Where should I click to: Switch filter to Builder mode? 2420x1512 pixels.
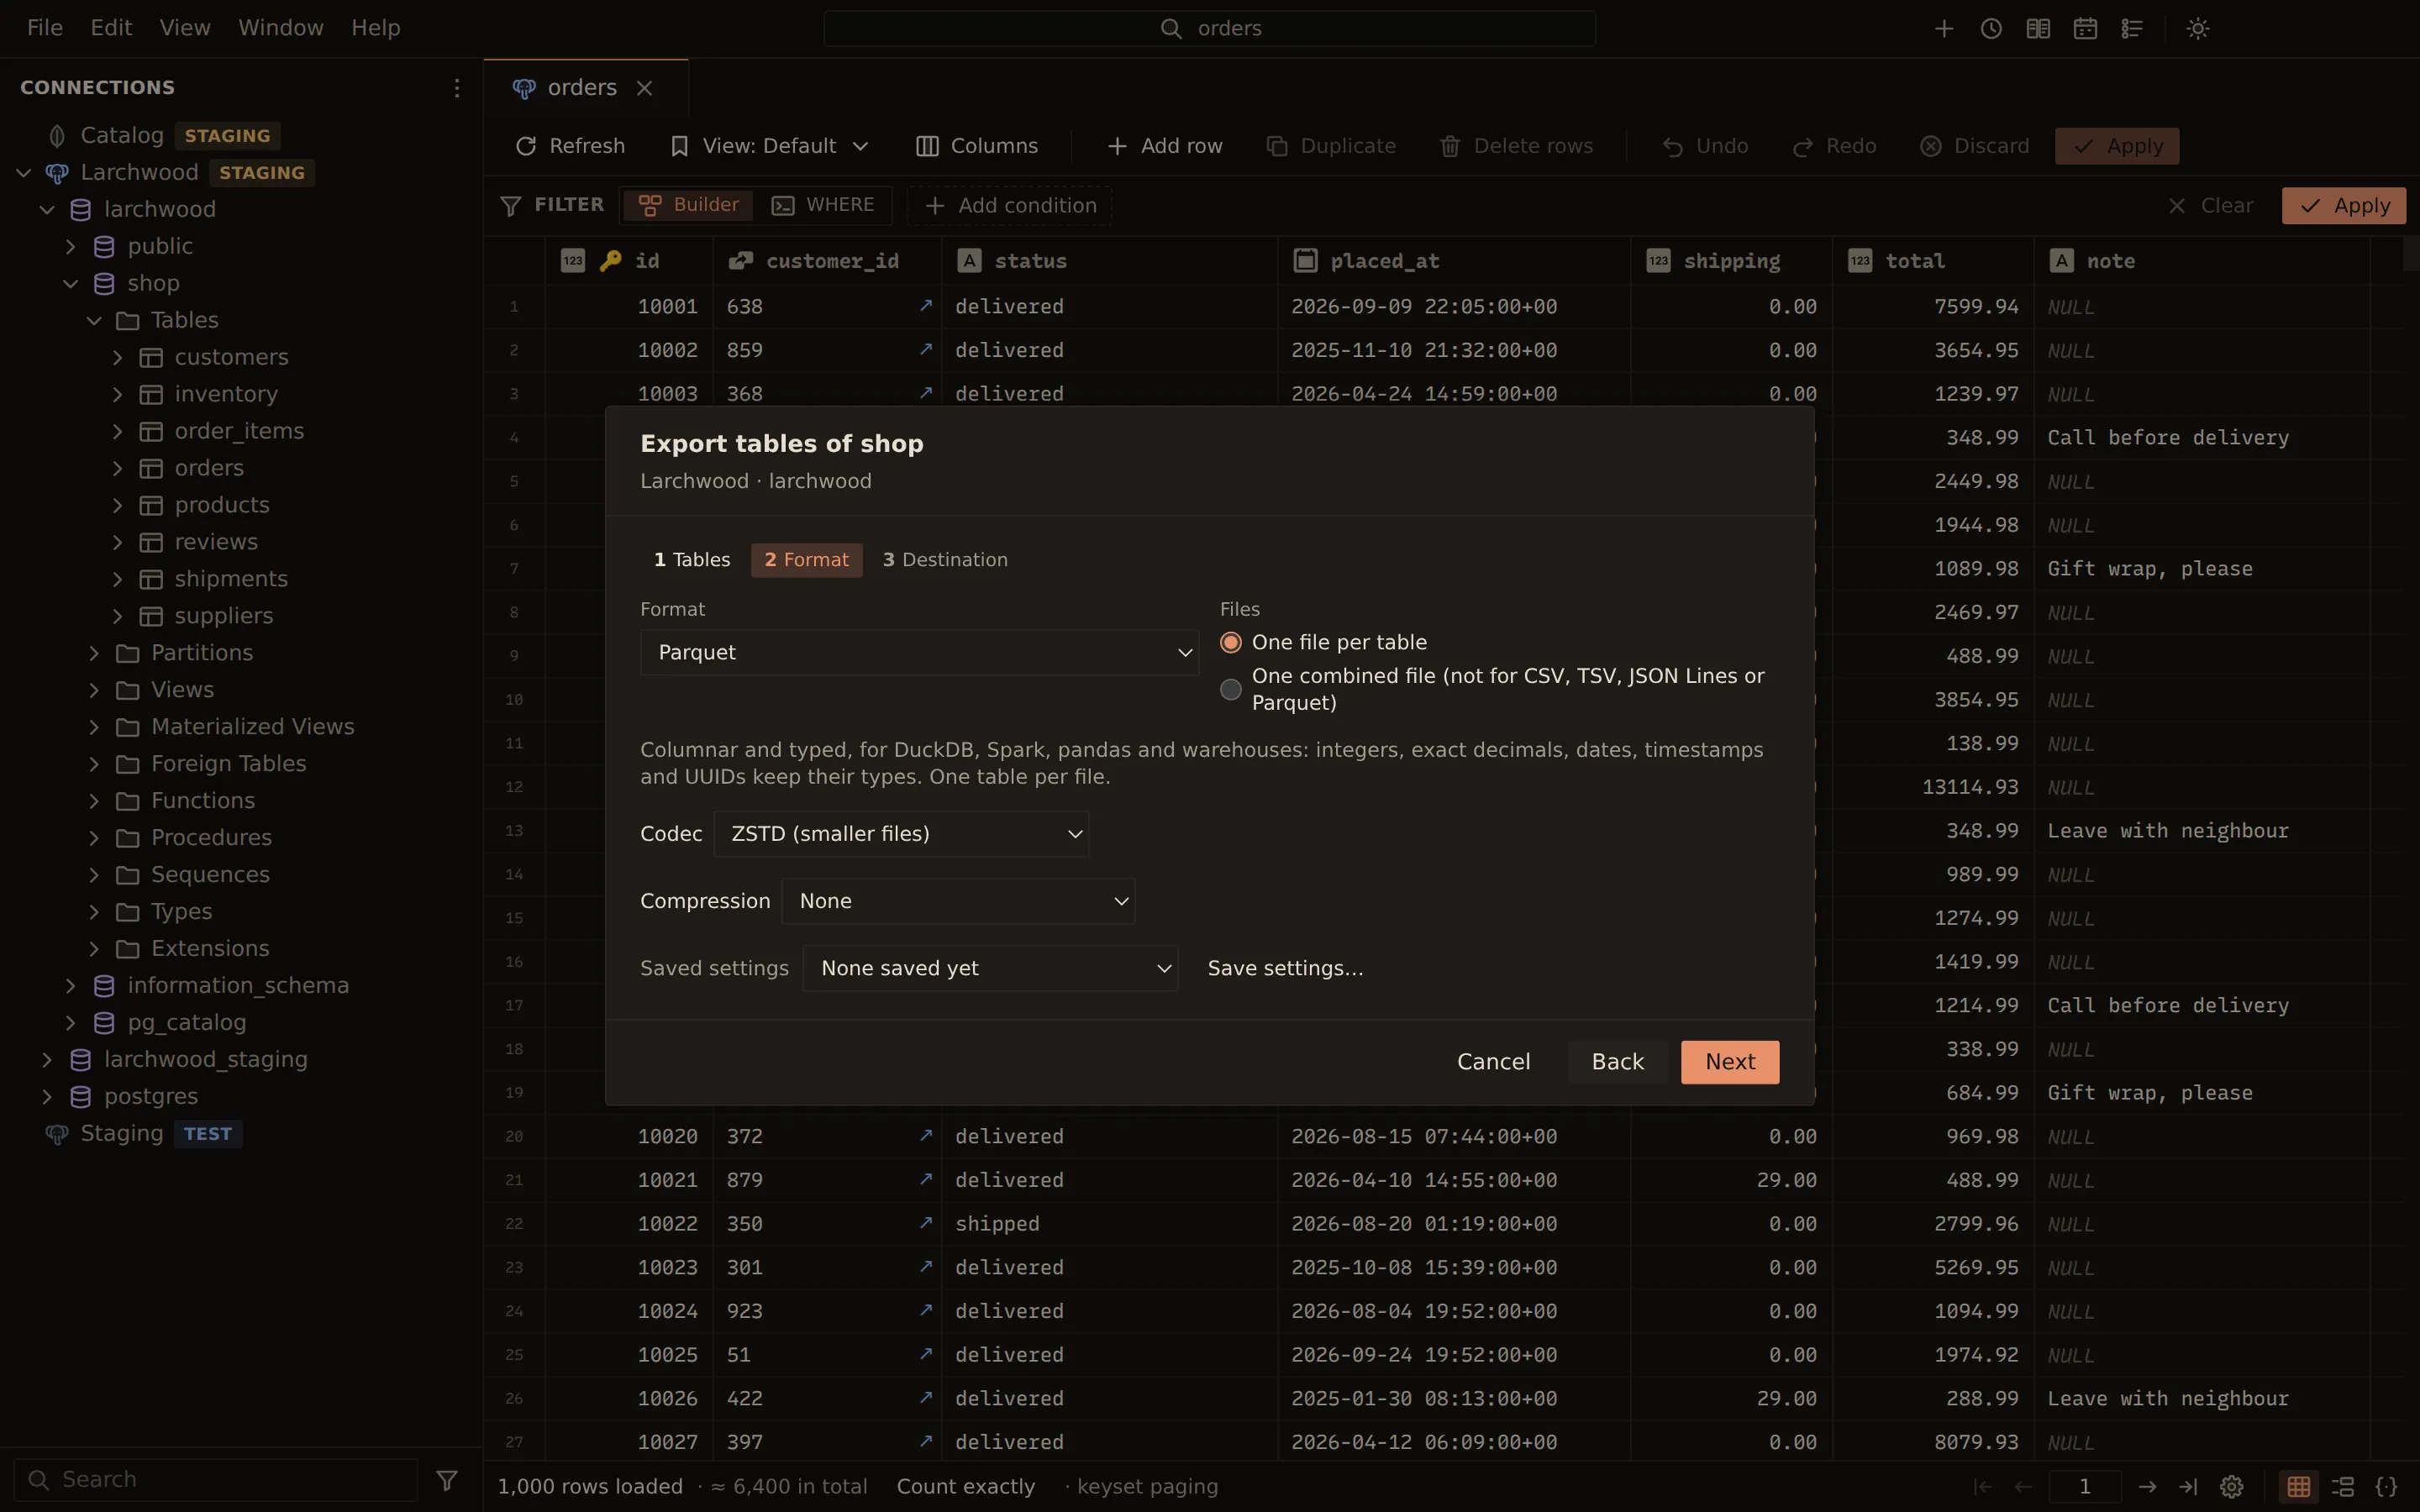pyautogui.click(x=688, y=205)
